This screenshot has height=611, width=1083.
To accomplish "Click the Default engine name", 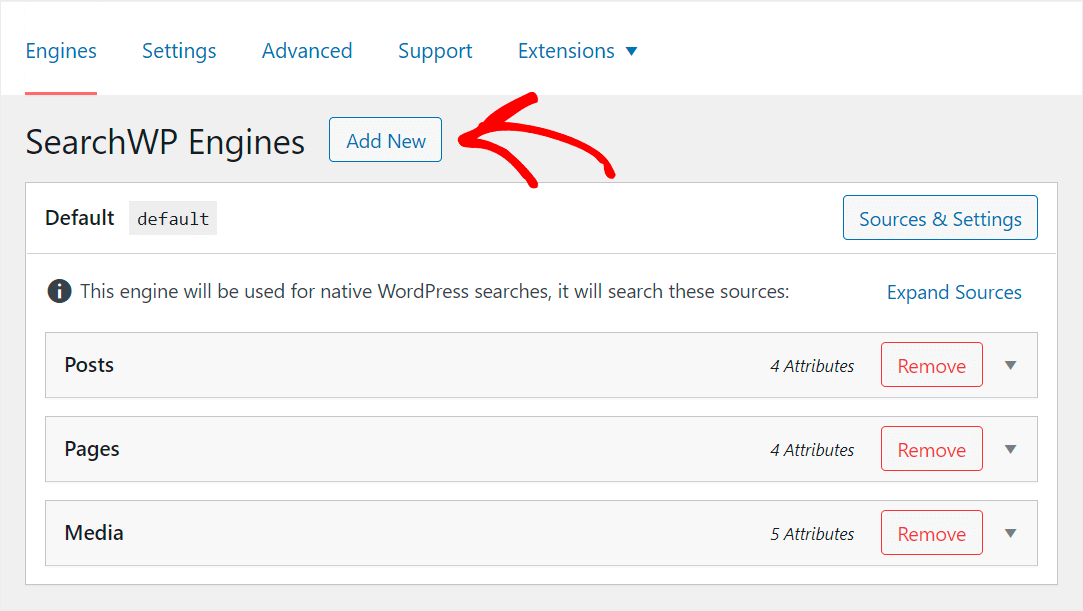I will click(x=79, y=218).
